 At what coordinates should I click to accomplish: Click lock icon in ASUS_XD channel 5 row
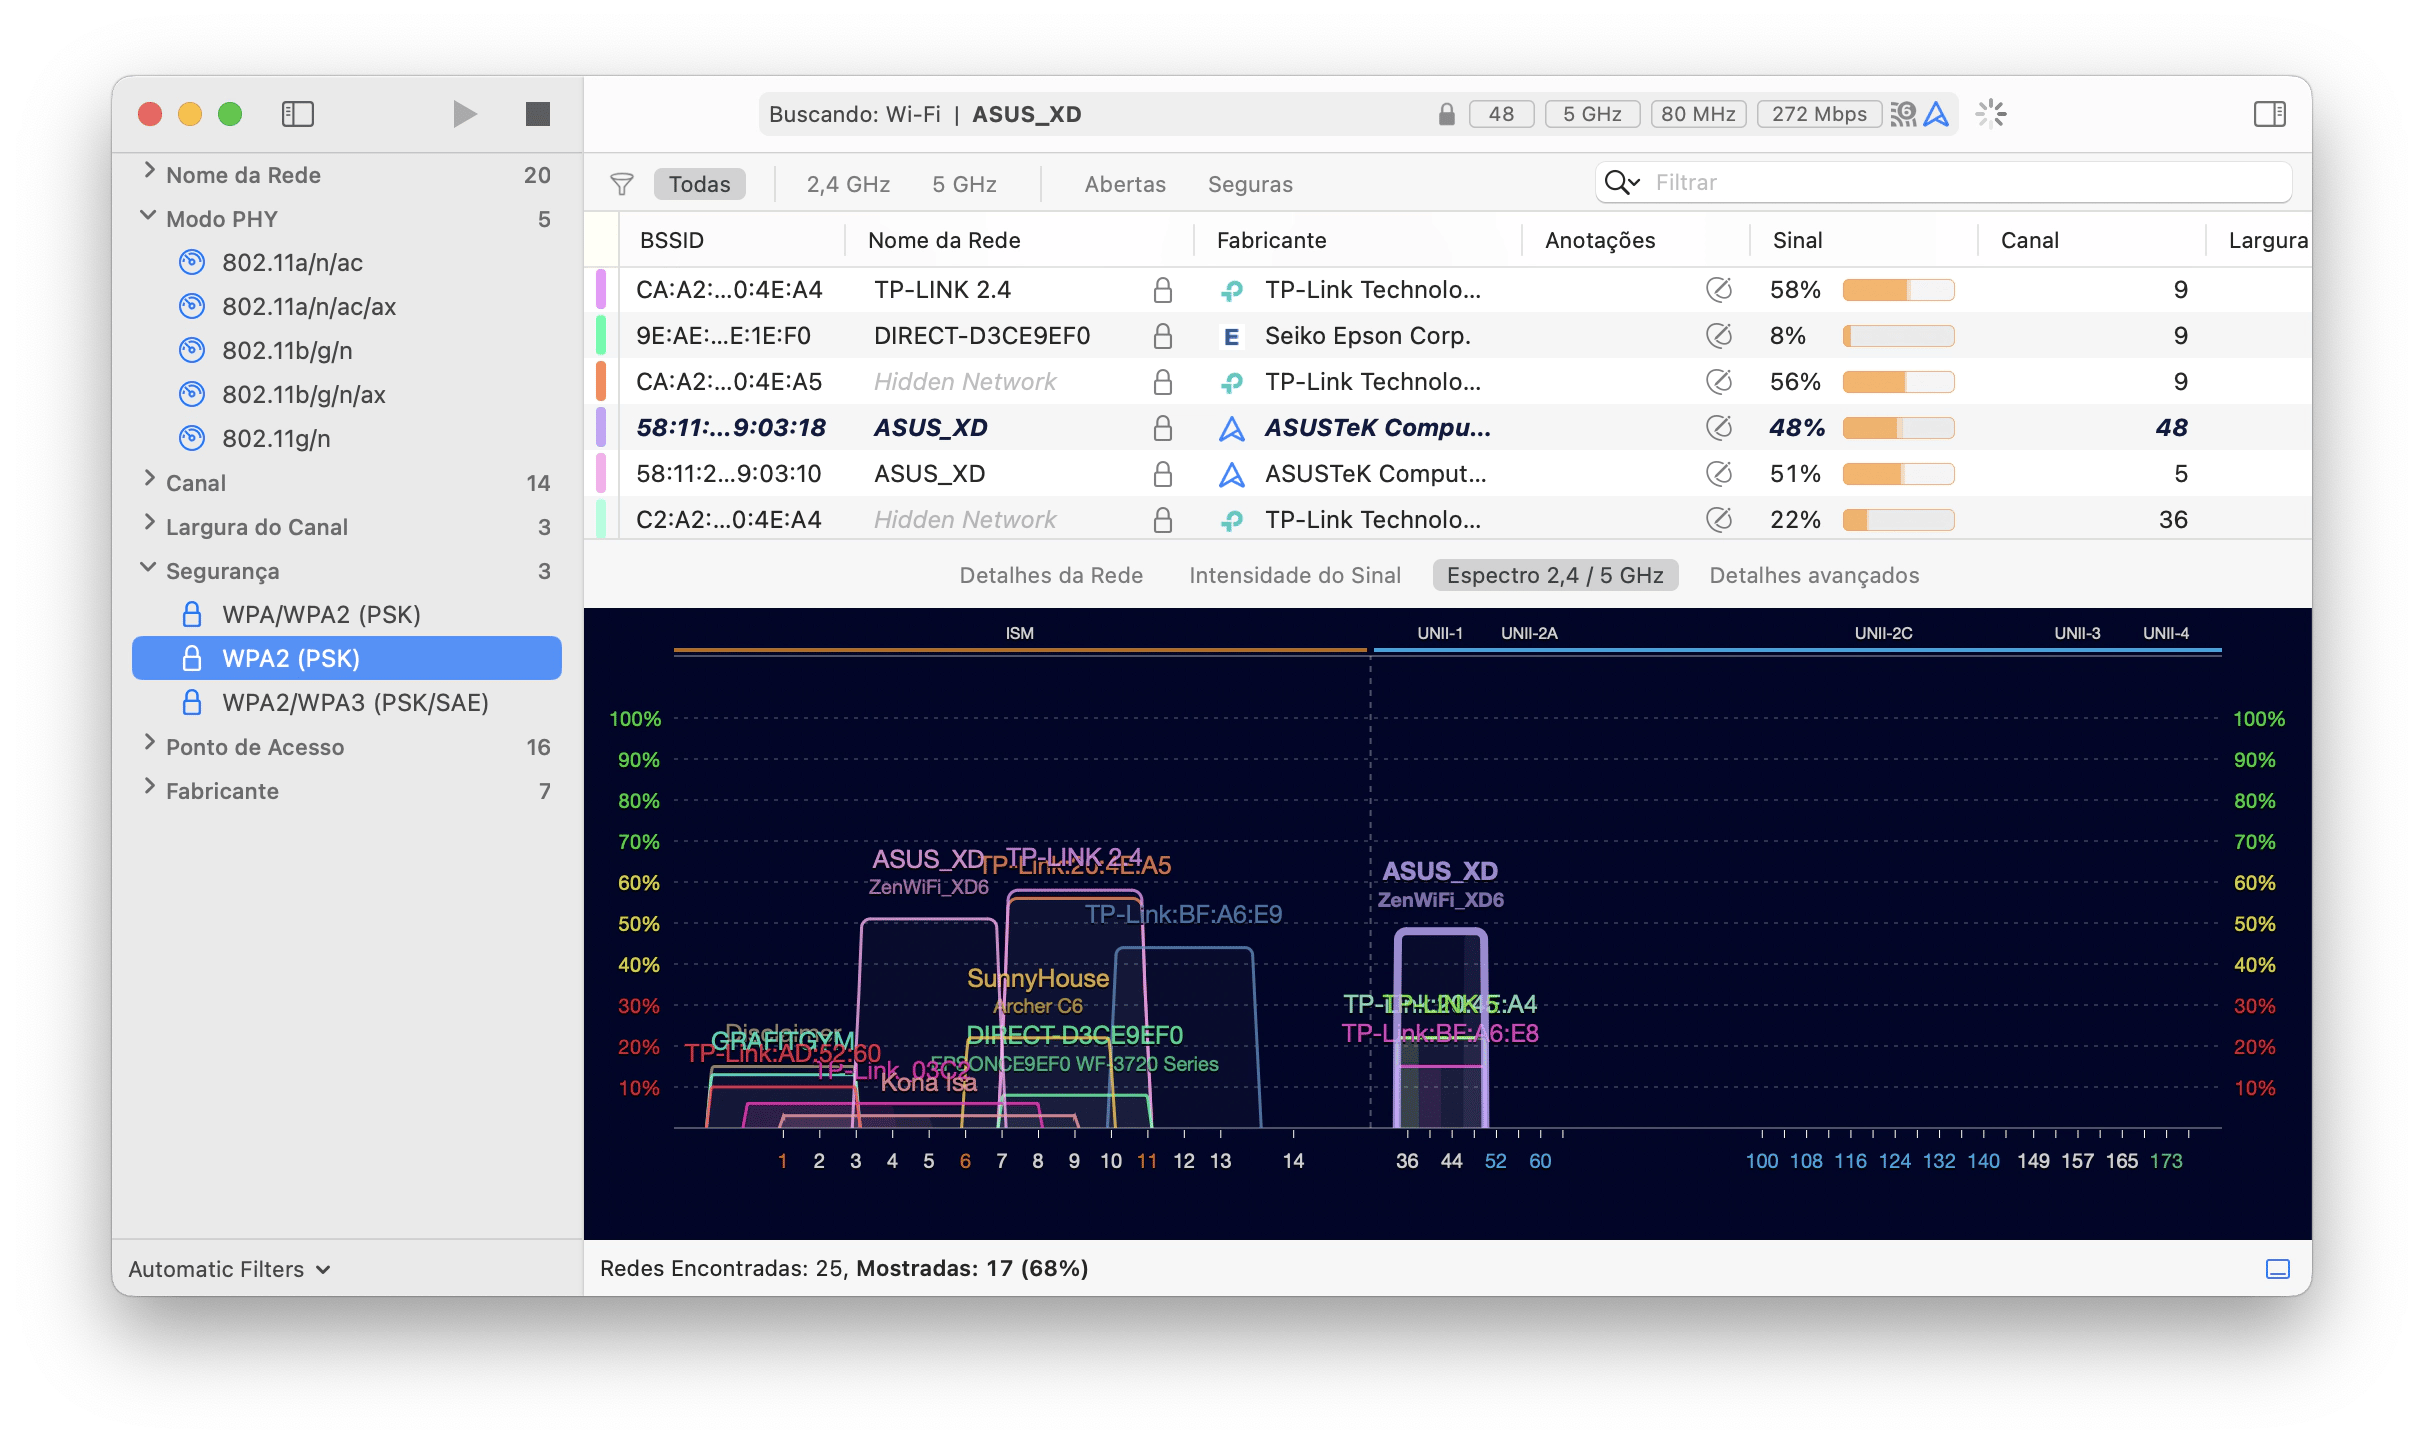coord(1162,474)
